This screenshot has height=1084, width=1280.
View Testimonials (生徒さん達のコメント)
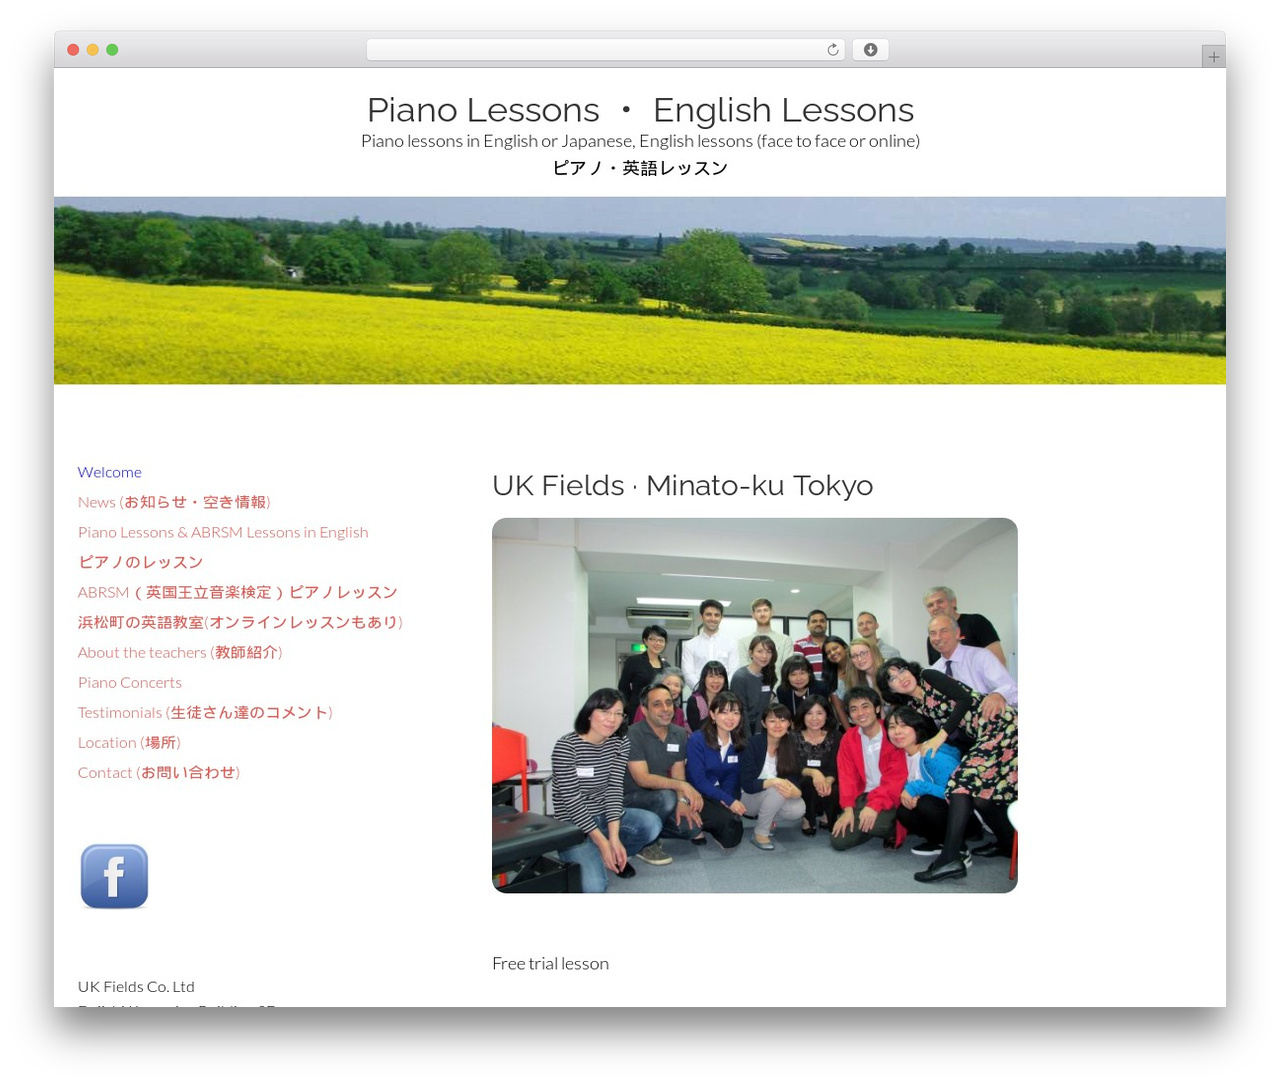[x=205, y=712]
